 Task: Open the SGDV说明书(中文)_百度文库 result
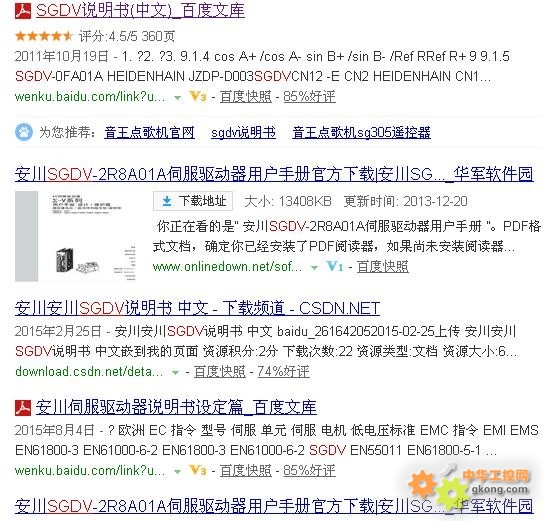click(x=140, y=10)
